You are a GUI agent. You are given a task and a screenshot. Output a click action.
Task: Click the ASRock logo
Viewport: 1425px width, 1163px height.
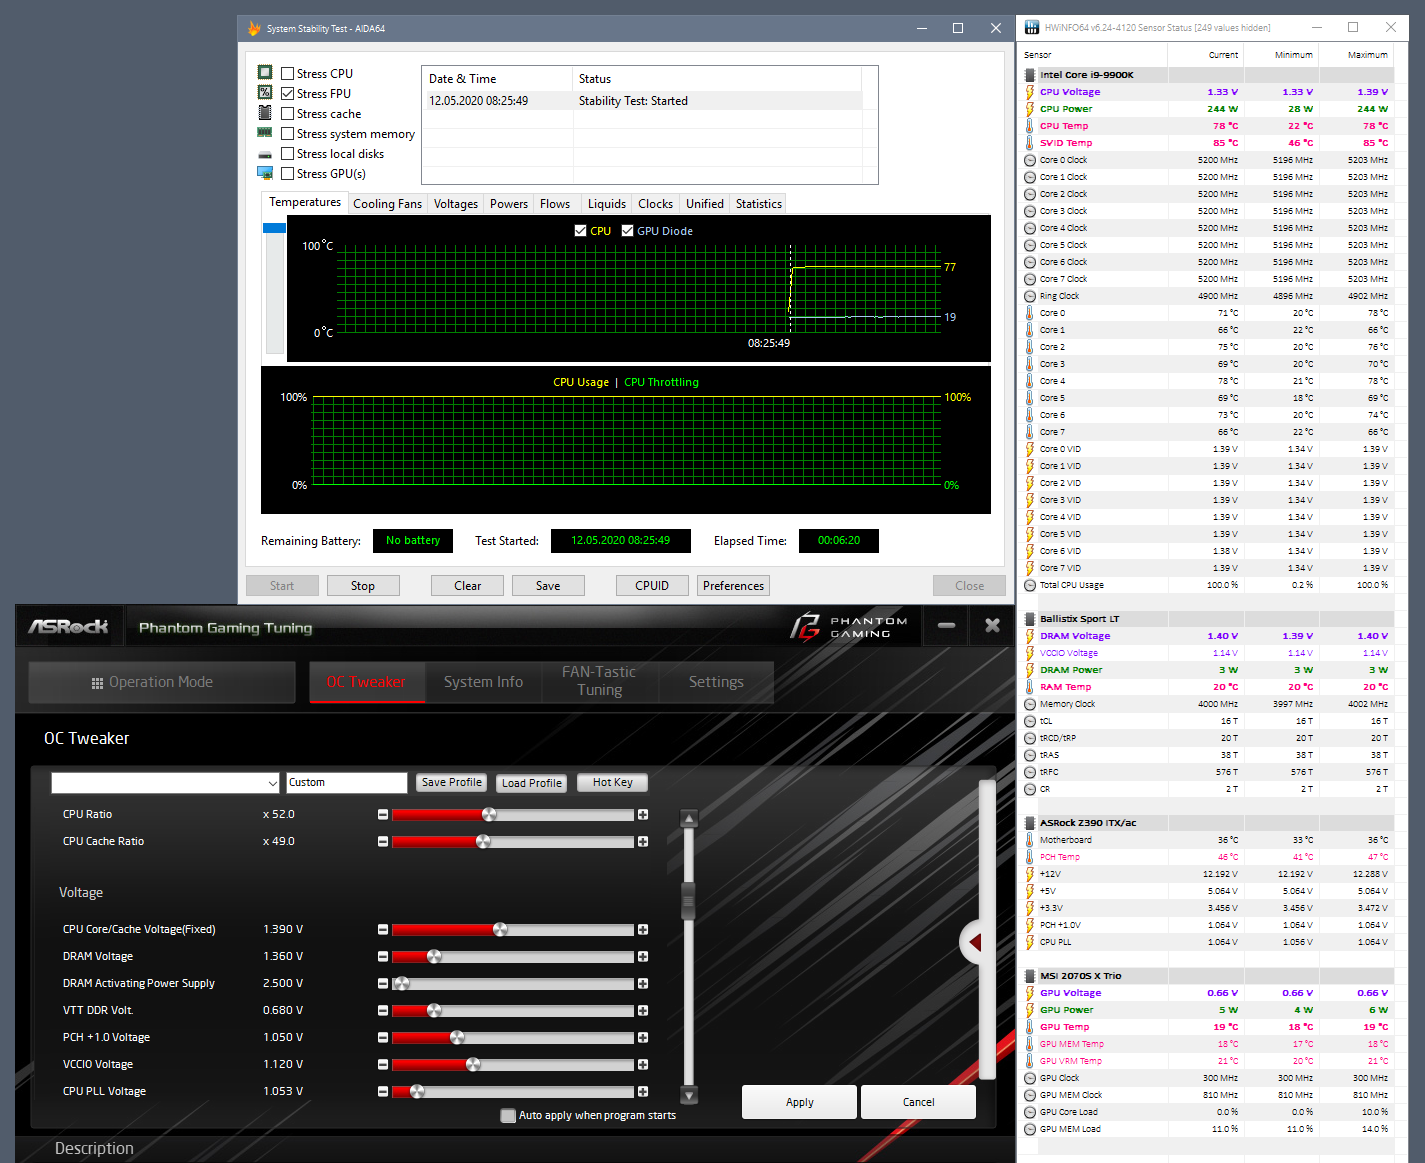click(68, 627)
